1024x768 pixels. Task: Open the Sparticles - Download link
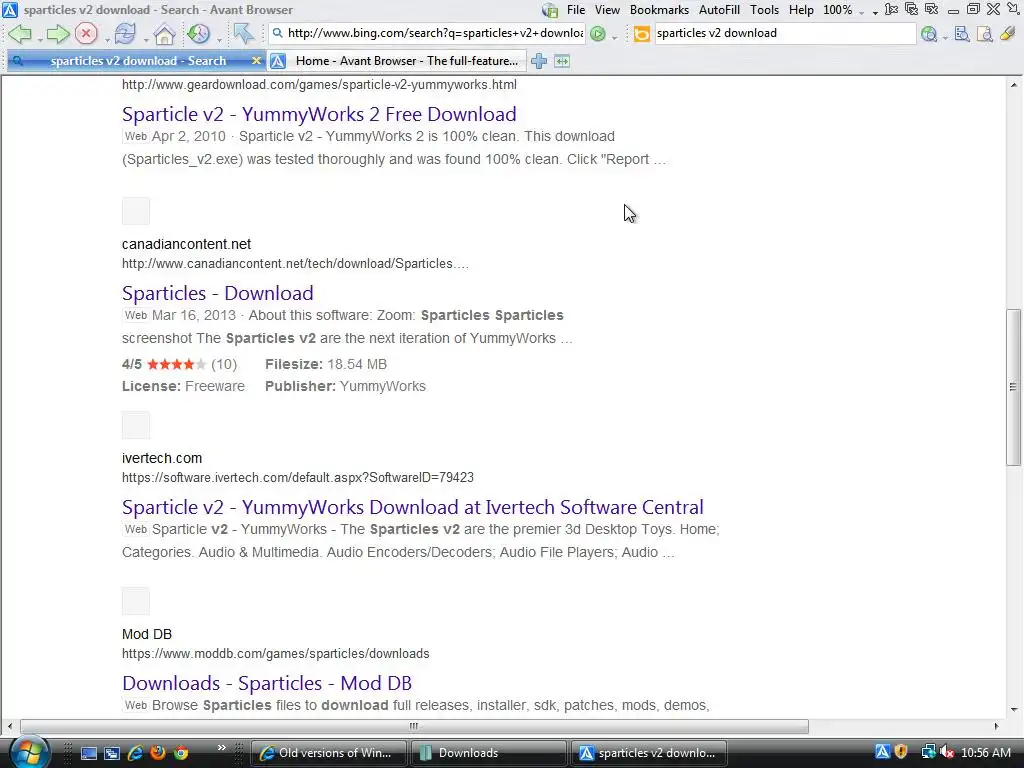[217, 293]
